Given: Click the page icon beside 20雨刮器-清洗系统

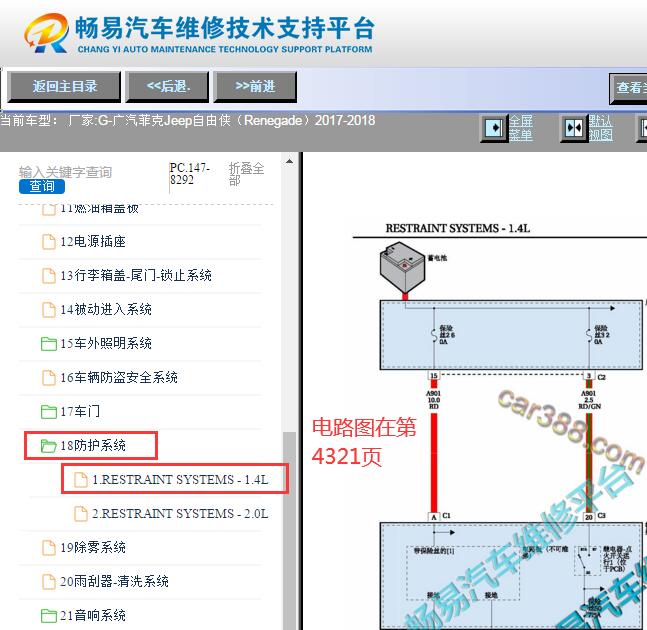Looking at the screenshot, I should click(x=49, y=582).
